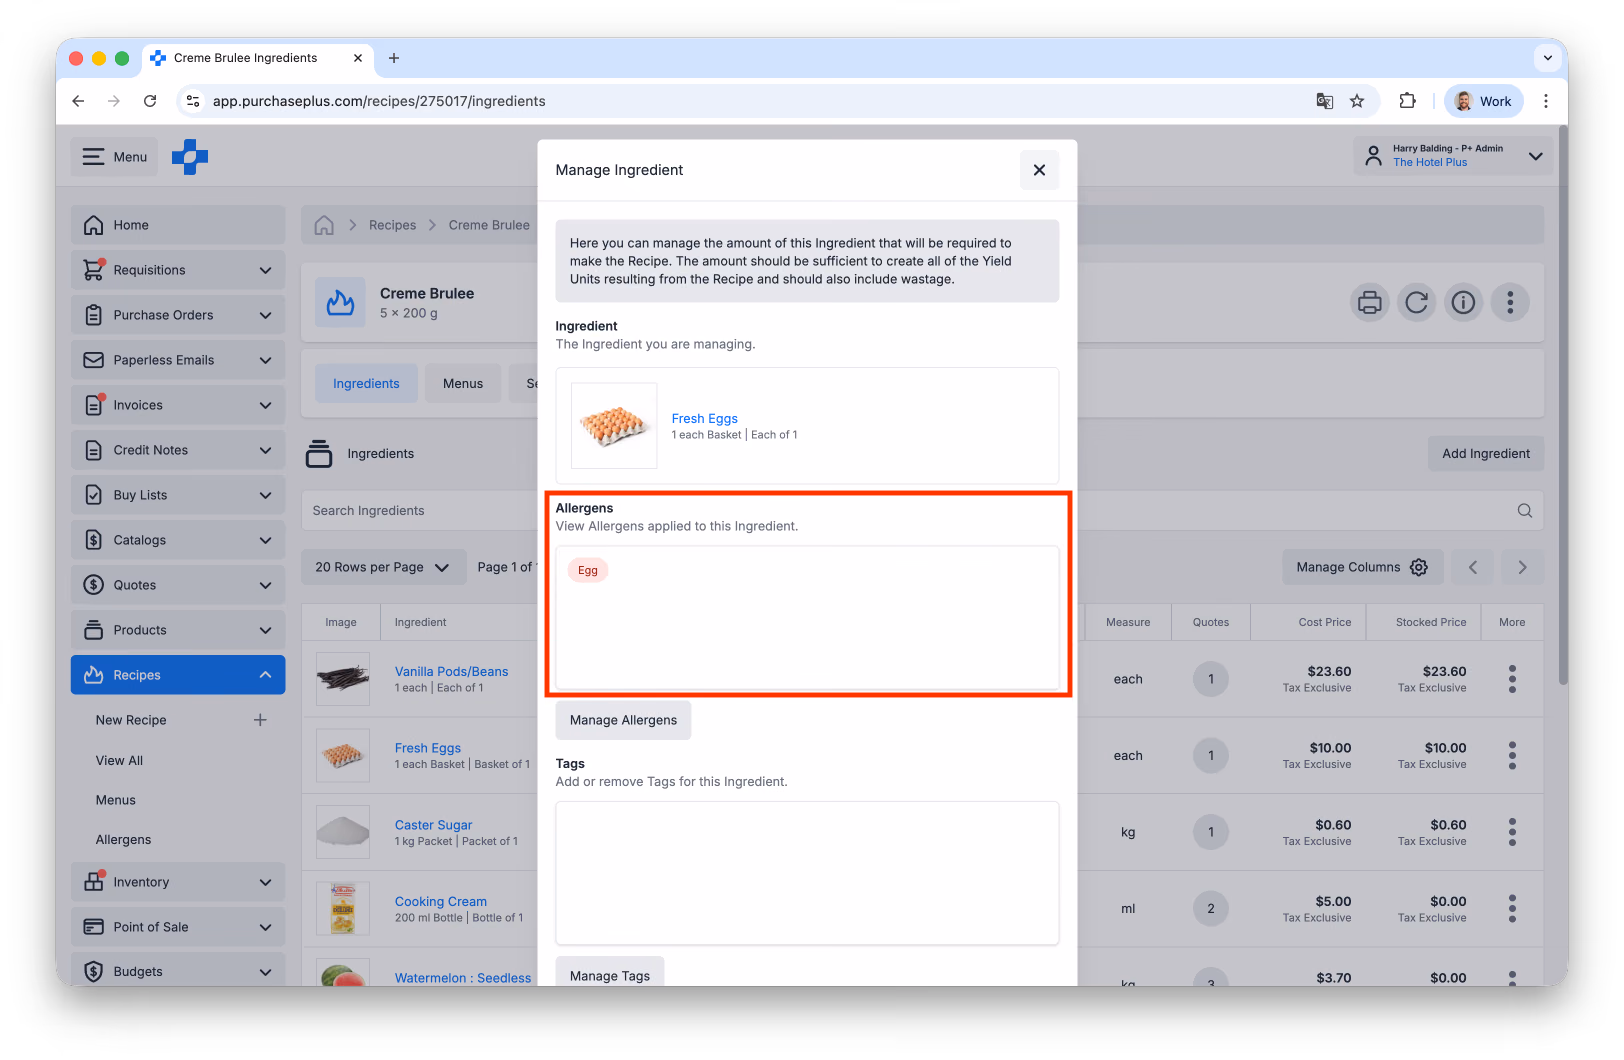
Task: Close the Manage Ingredient dialog
Action: click(x=1039, y=170)
